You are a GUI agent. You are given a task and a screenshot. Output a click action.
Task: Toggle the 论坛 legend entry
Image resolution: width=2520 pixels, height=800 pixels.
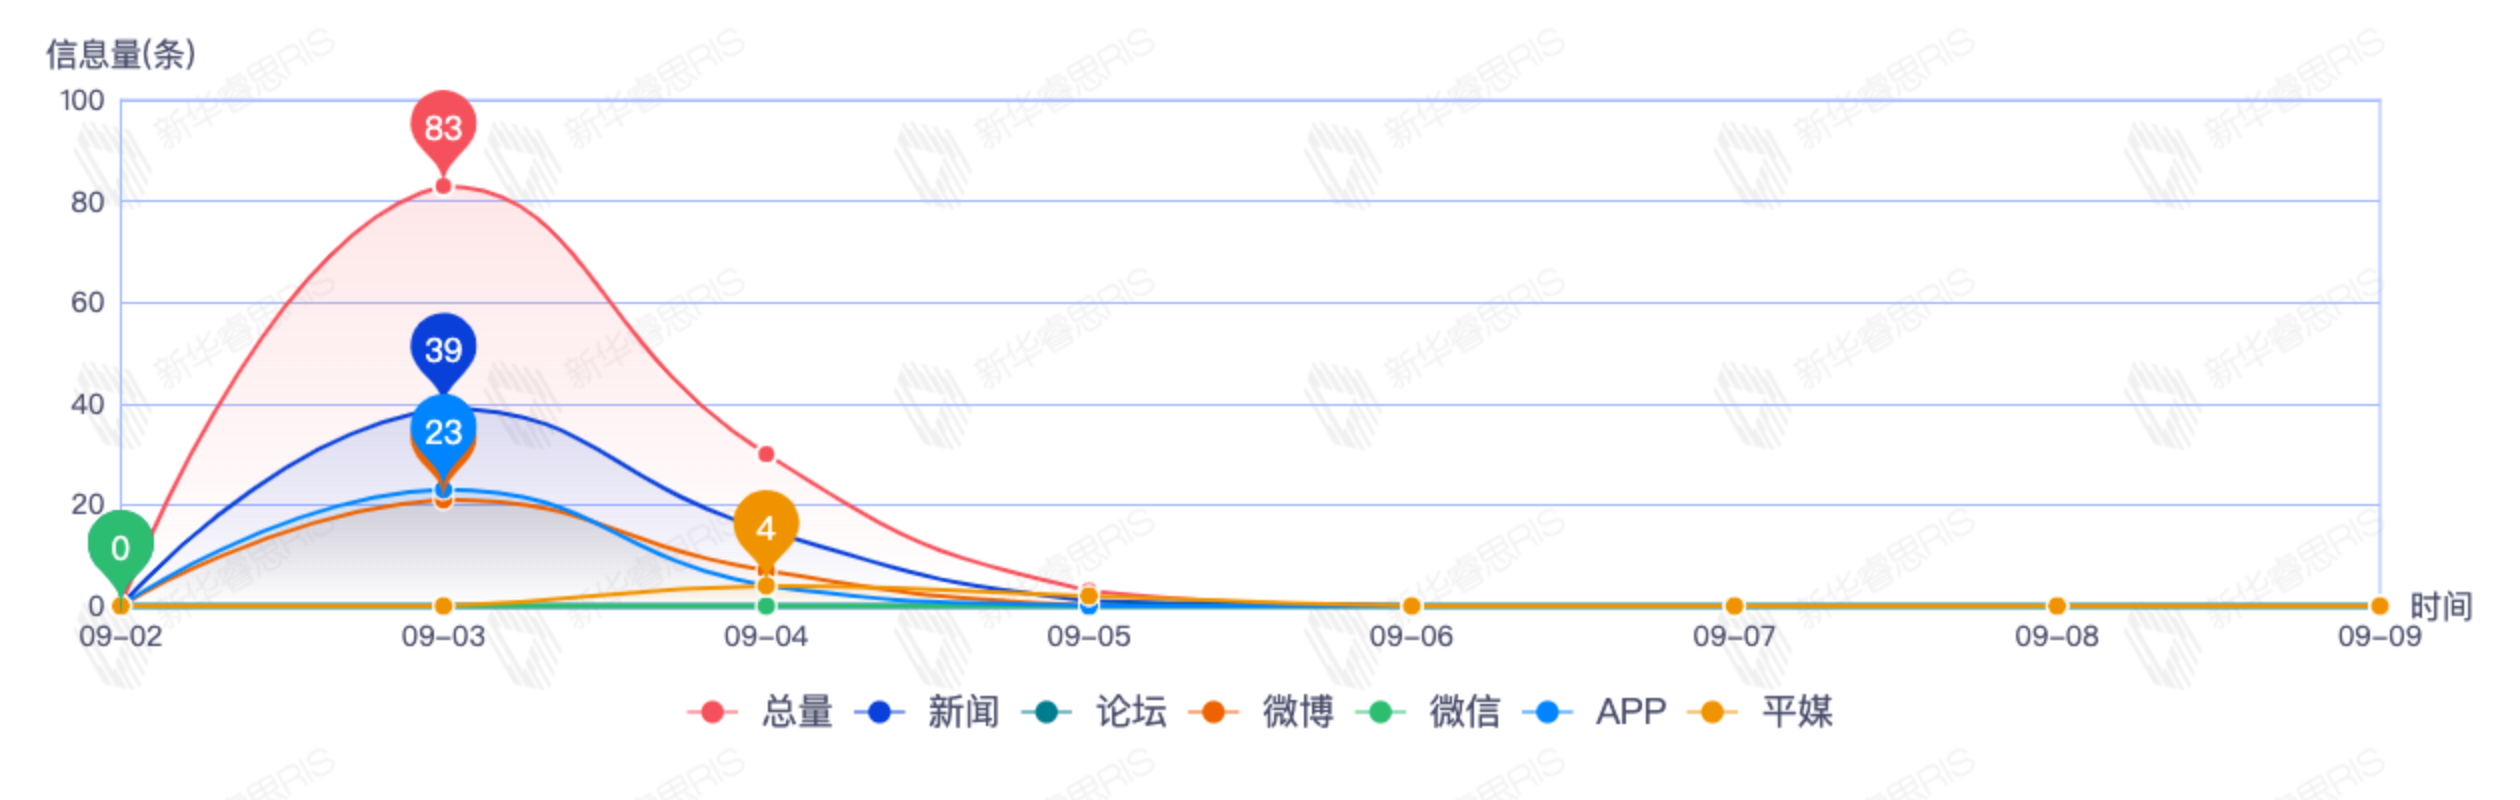(1096, 712)
